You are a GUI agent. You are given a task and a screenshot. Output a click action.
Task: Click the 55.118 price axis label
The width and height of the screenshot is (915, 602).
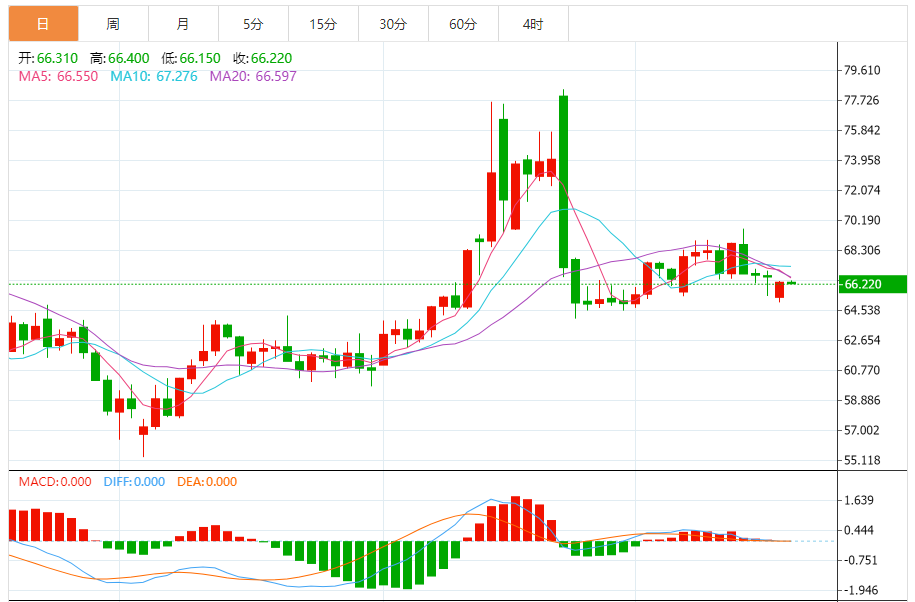862,460
